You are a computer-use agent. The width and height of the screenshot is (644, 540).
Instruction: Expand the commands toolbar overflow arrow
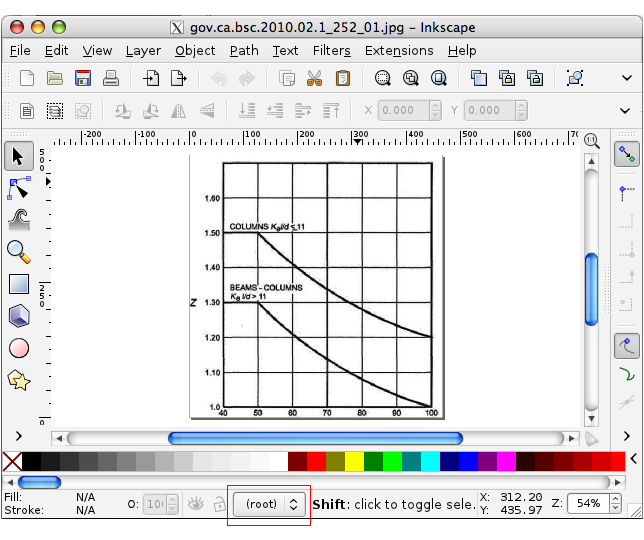(x=628, y=78)
